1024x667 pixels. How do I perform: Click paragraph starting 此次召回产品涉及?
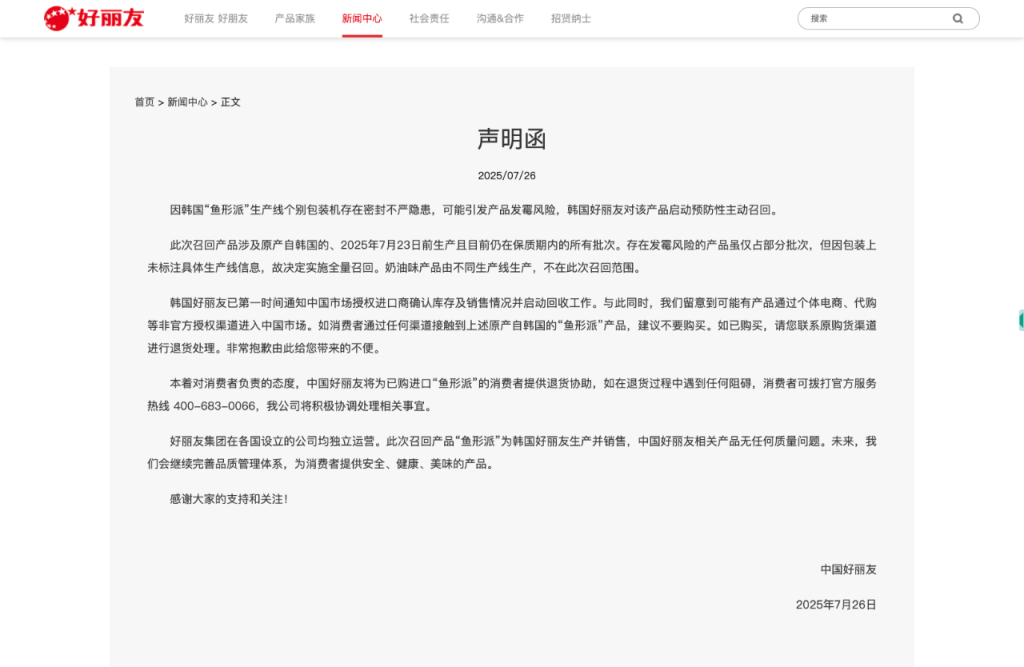coord(511,256)
